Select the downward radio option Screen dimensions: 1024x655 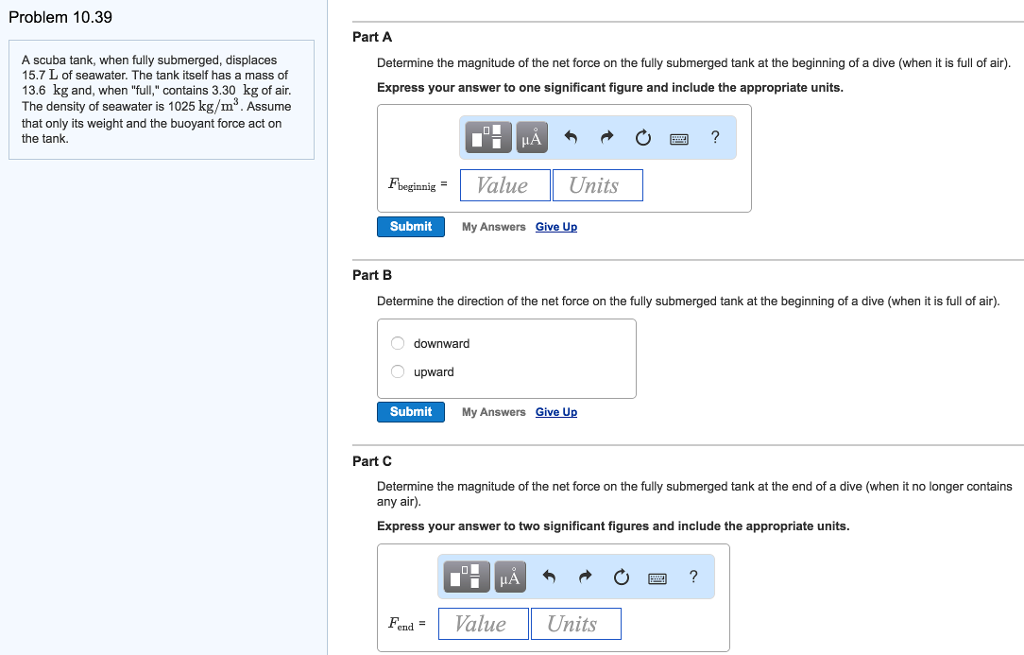pos(397,344)
